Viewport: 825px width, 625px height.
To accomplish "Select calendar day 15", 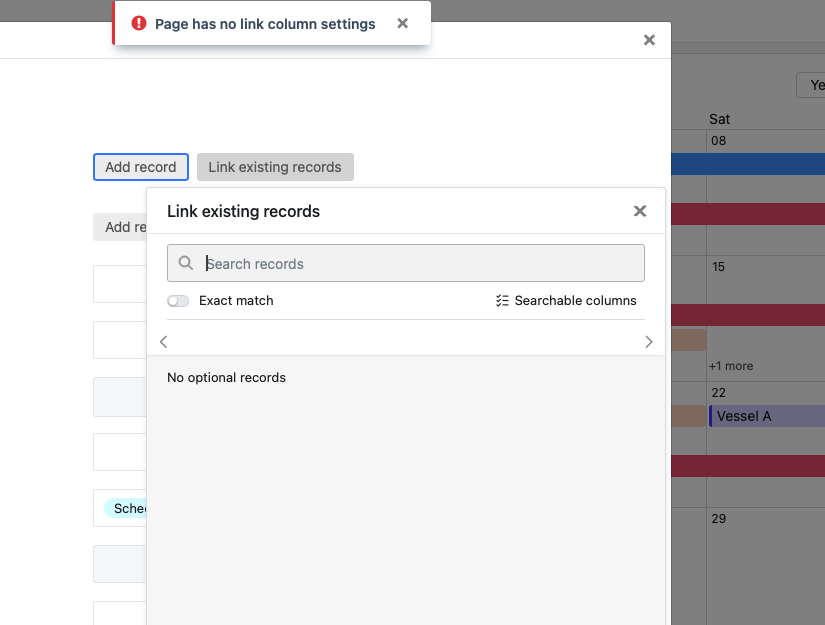I will (718, 267).
